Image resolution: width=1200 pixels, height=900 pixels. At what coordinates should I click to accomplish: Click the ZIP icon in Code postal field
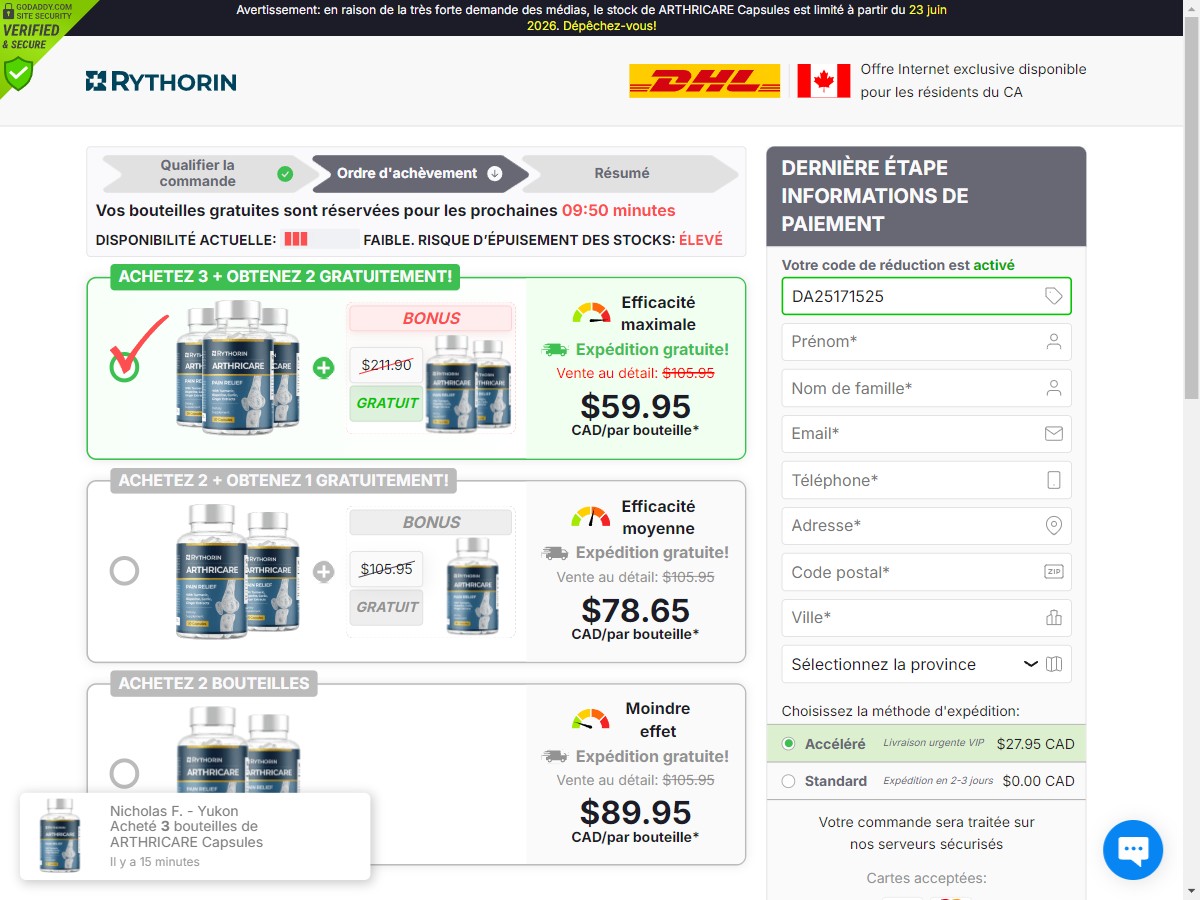[x=1053, y=572]
